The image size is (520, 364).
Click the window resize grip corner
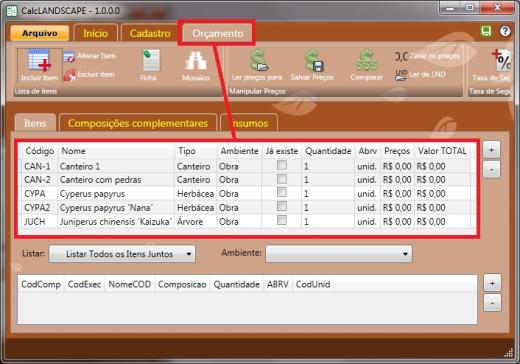tap(509, 353)
